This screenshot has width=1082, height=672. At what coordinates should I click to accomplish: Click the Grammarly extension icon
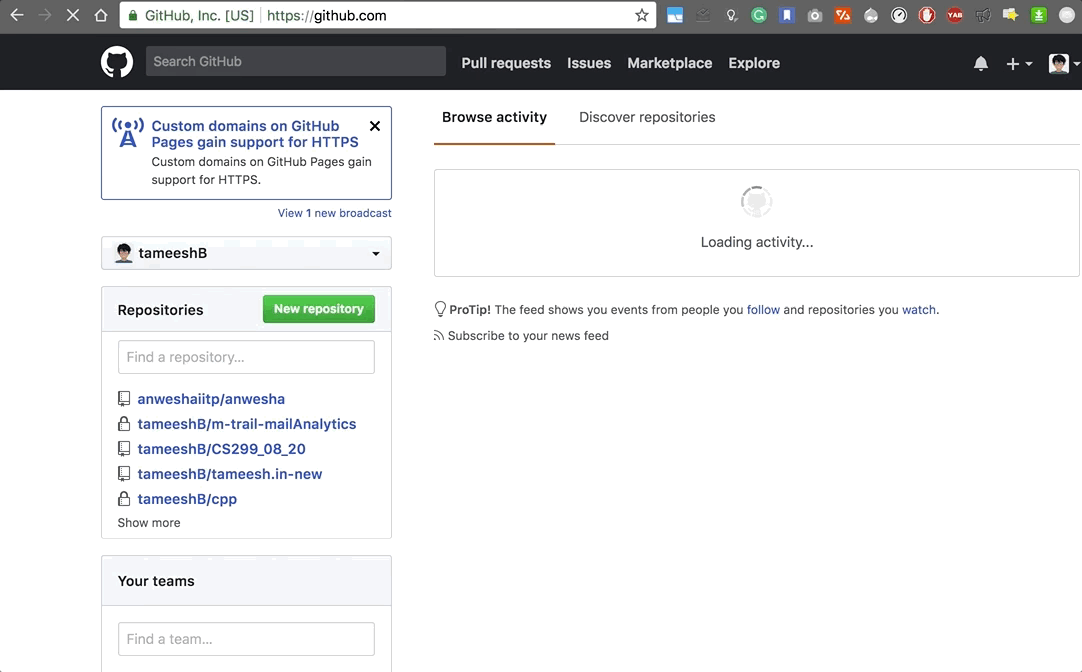pyautogui.click(x=759, y=15)
